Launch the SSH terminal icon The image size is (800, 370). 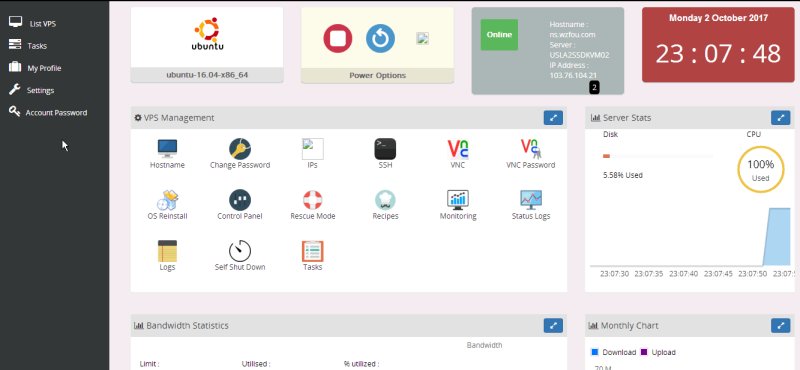(385, 149)
